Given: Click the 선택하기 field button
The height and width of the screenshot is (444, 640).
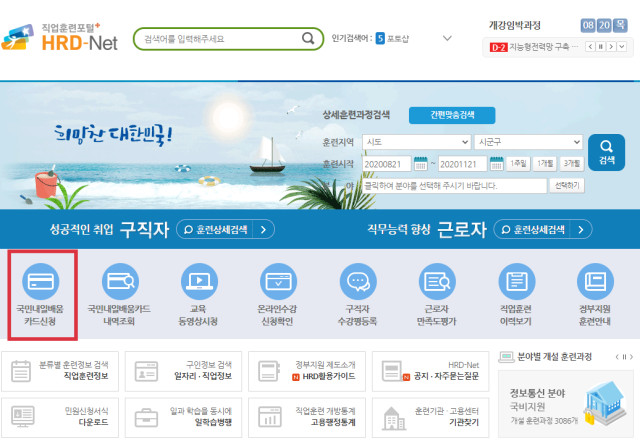Looking at the screenshot, I should (567, 186).
